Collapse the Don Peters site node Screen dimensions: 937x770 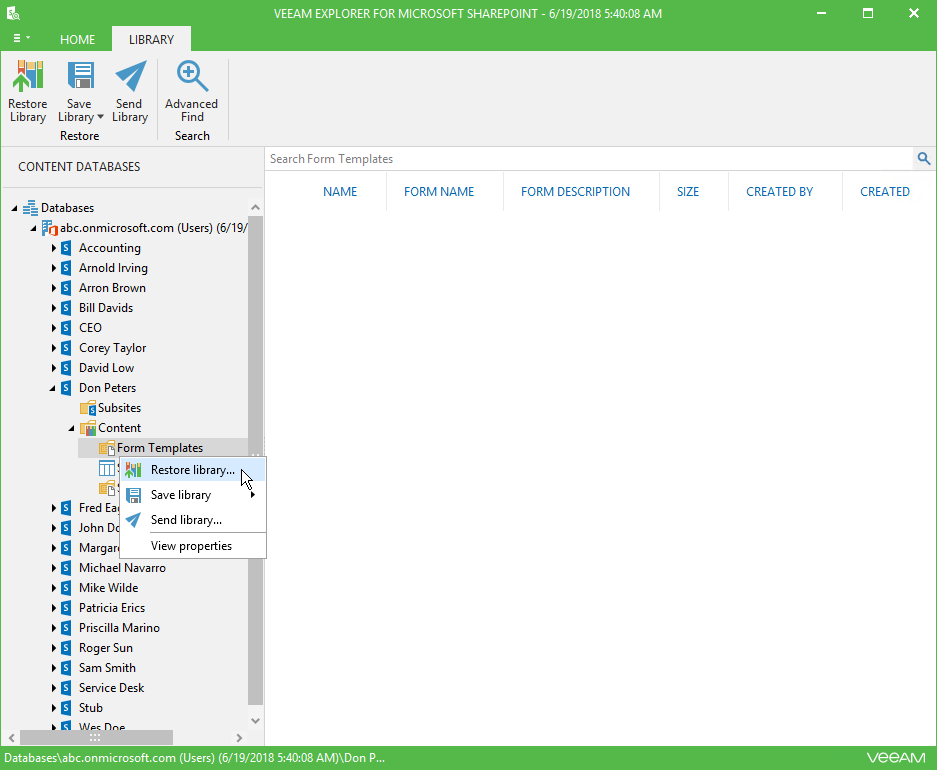pos(53,388)
